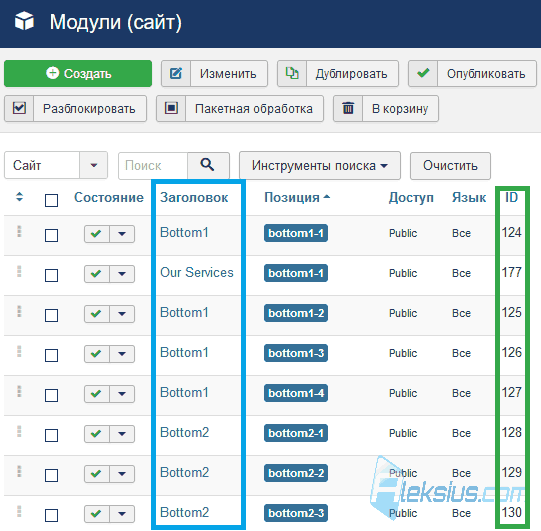Check the checkbox for ID 127 row
The width and height of the screenshot is (541, 531).
click(x=51, y=396)
